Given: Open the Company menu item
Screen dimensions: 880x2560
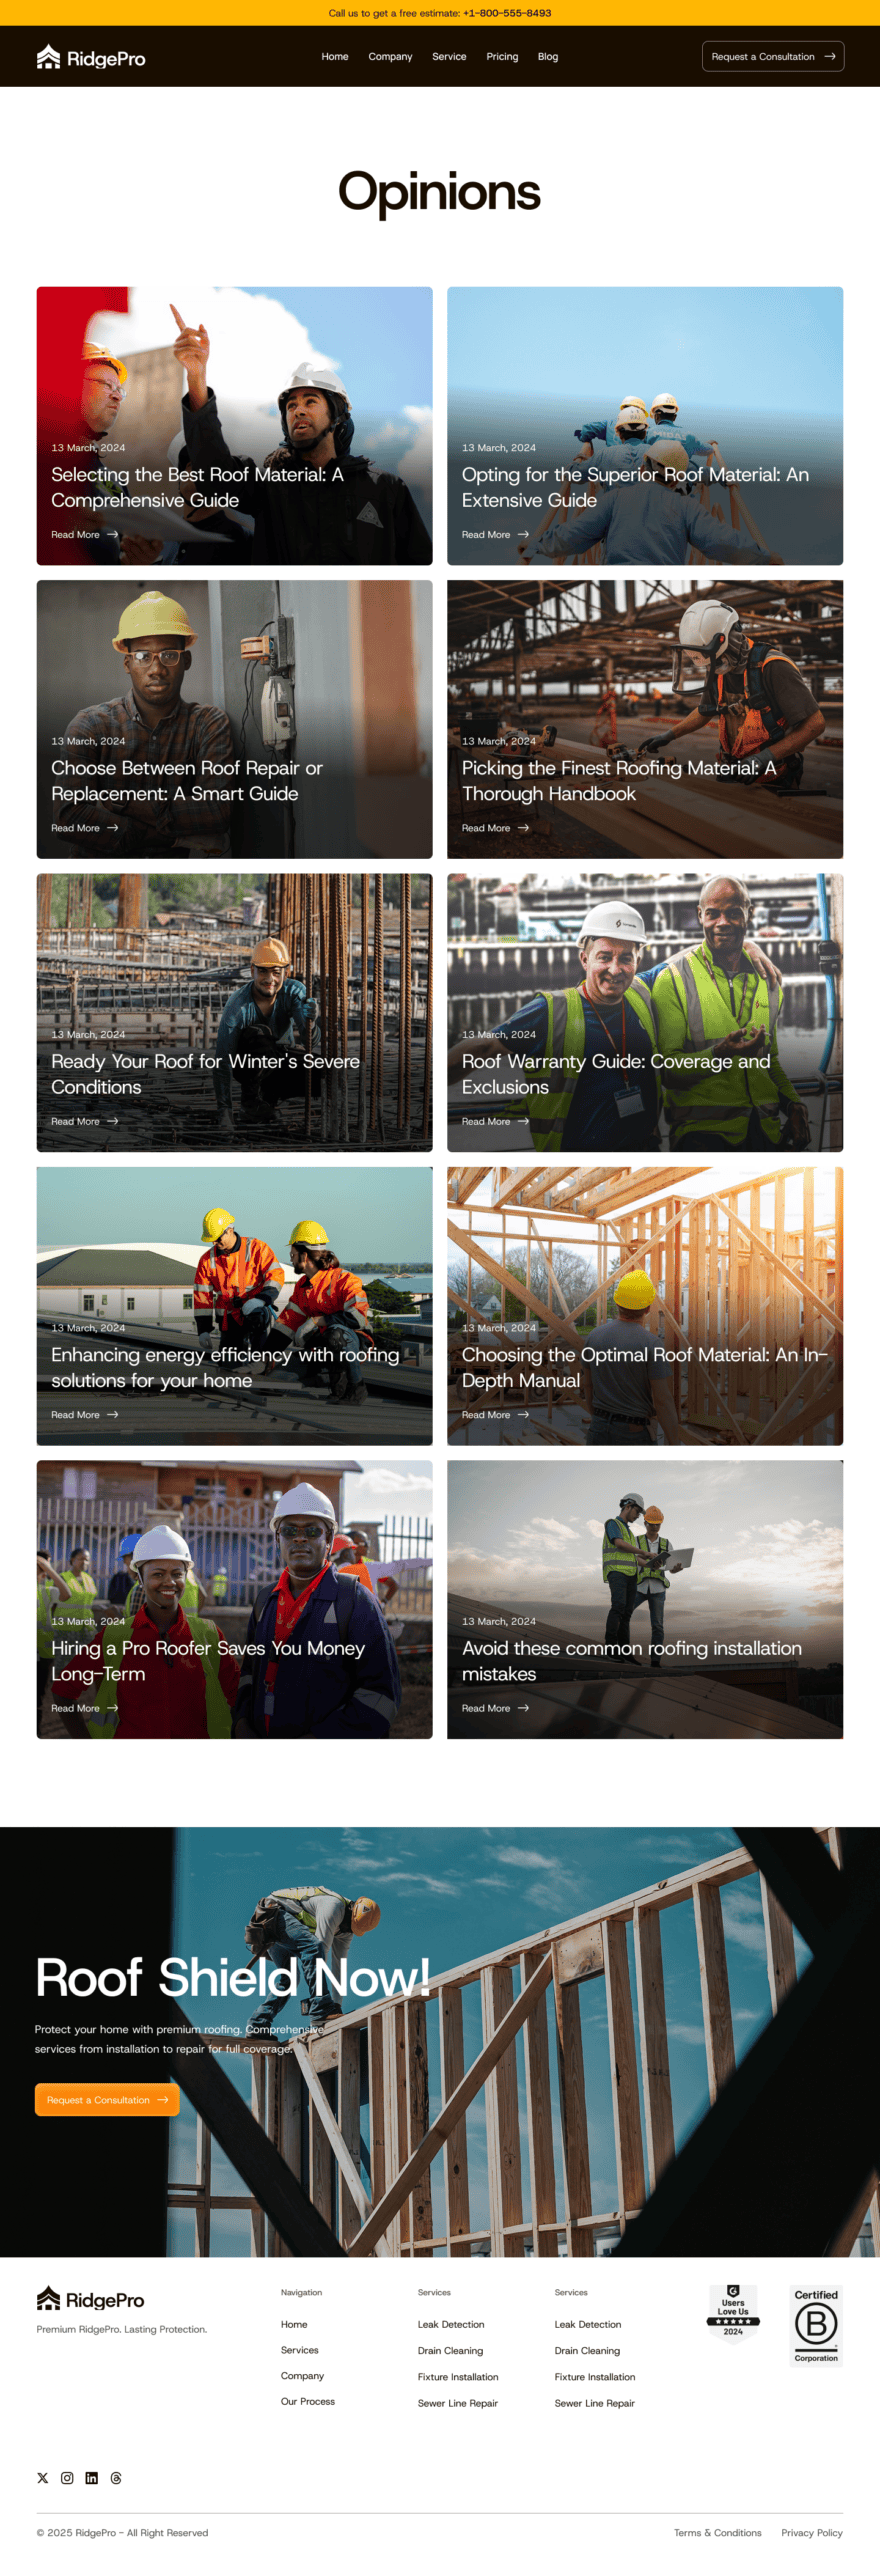Looking at the screenshot, I should click(390, 57).
